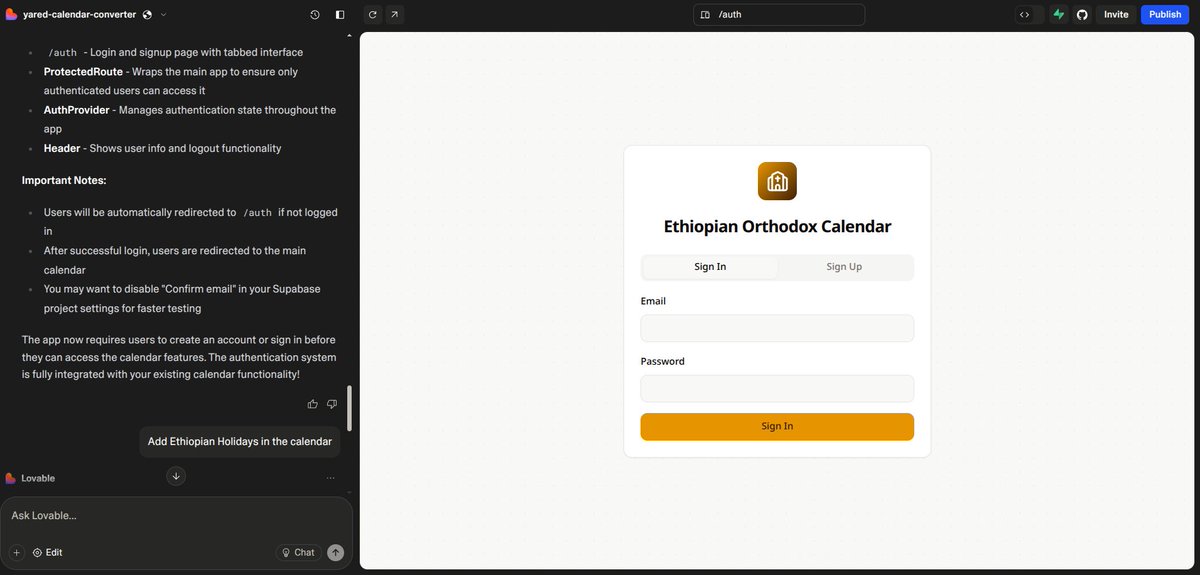Thumbs down the Lovable response
The image size is (1200, 575).
(332, 404)
